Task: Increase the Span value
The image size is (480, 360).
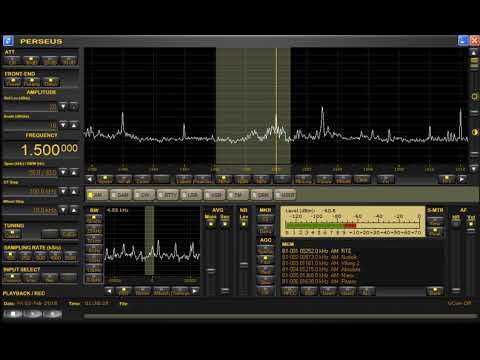Action: (74, 172)
